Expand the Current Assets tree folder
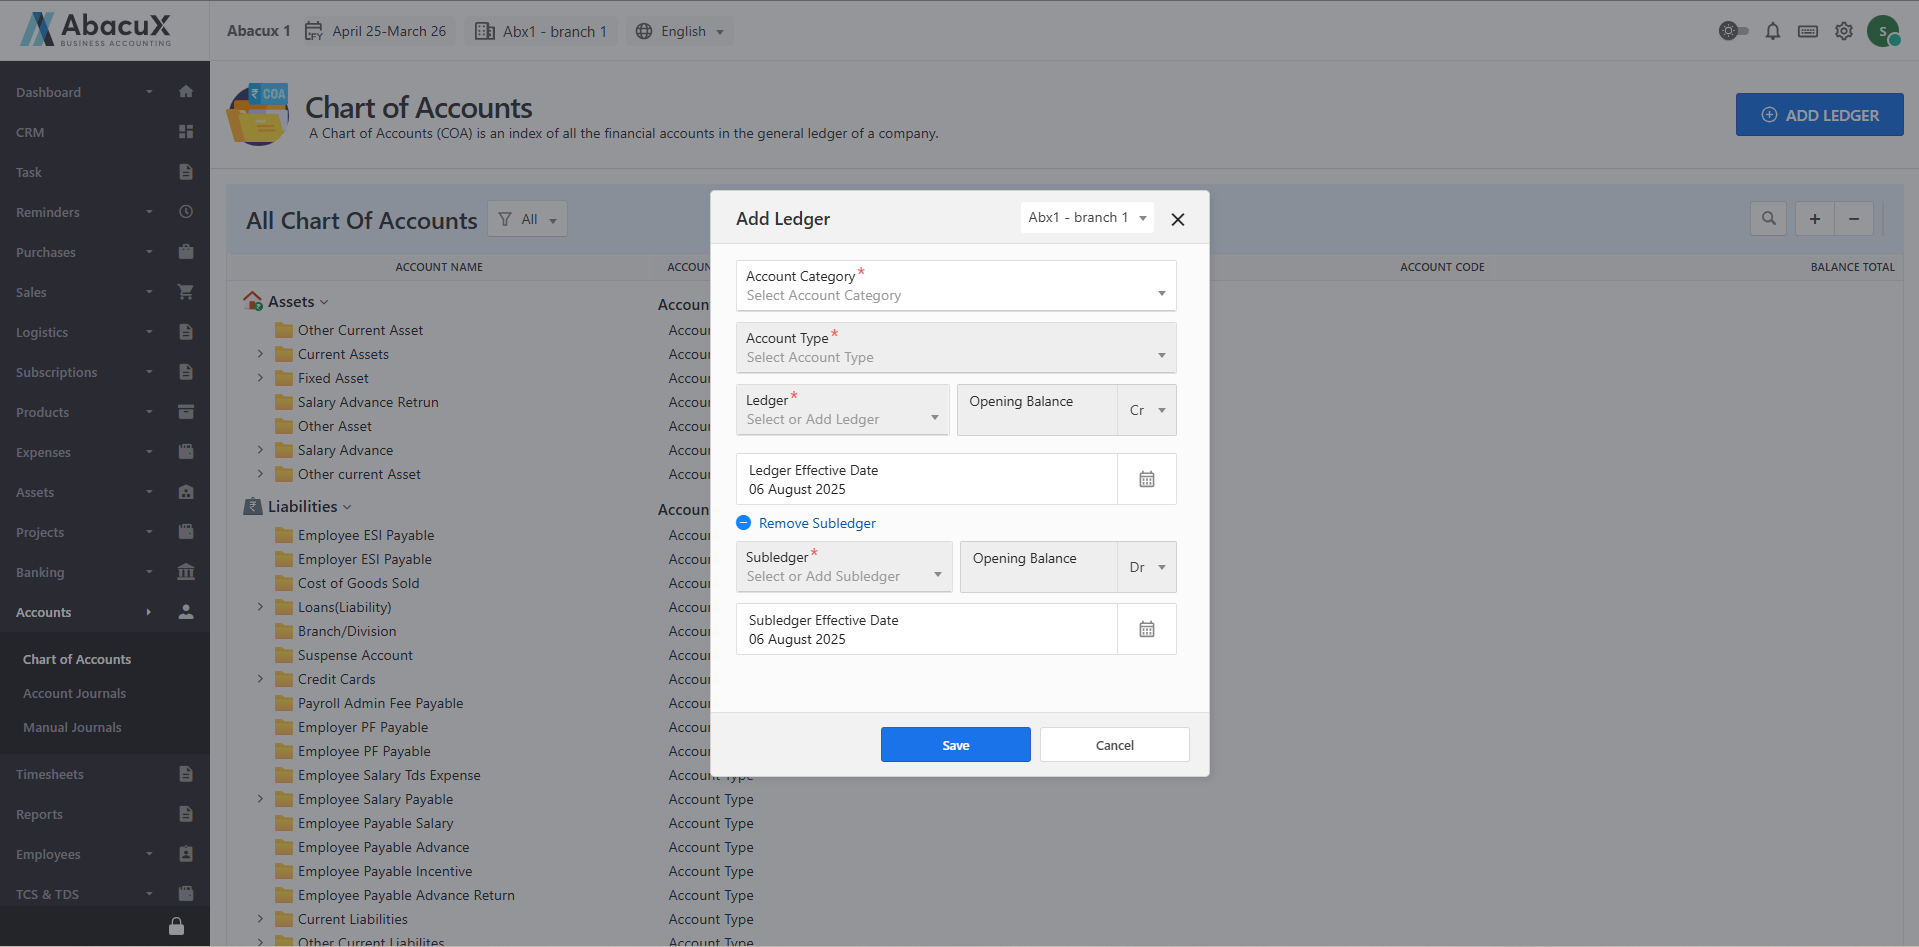Viewport: 1919px width, 947px height. coord(260,354)
